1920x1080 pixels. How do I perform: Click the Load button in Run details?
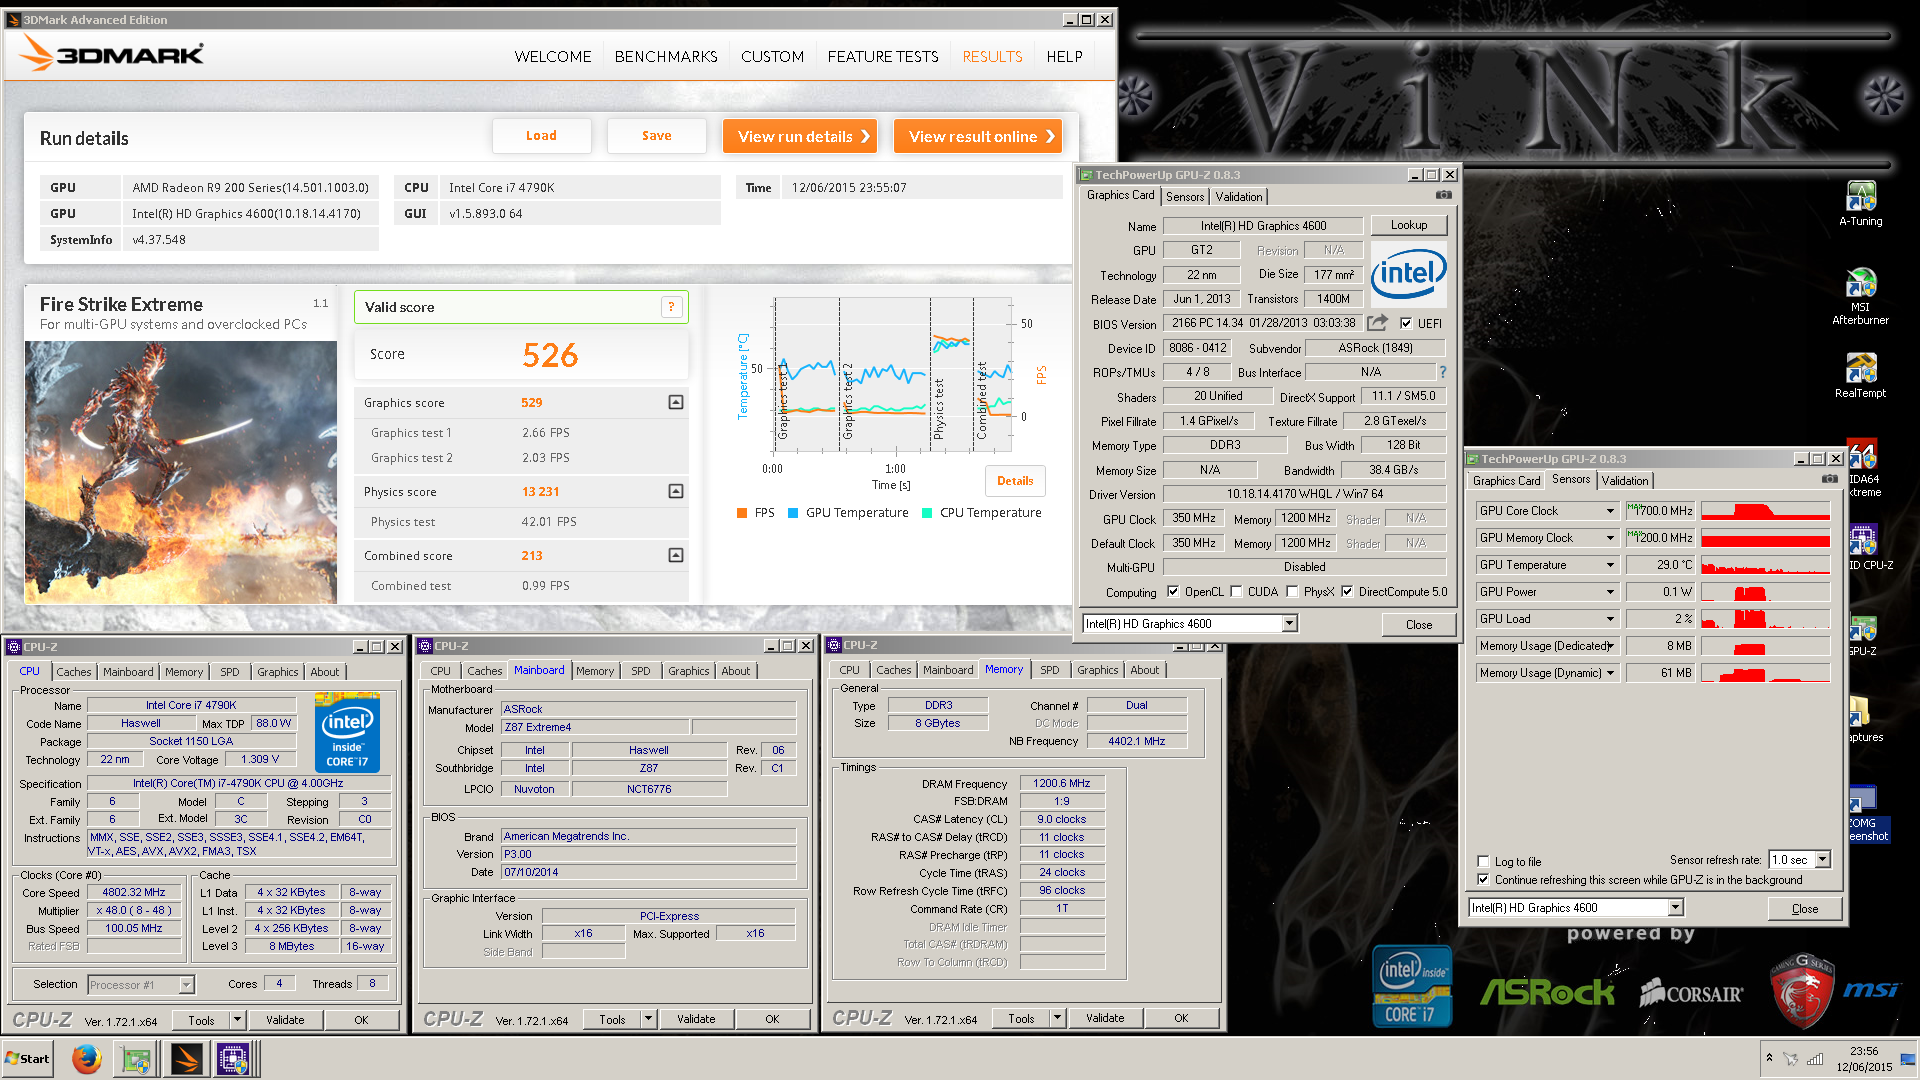pos(541,136)
